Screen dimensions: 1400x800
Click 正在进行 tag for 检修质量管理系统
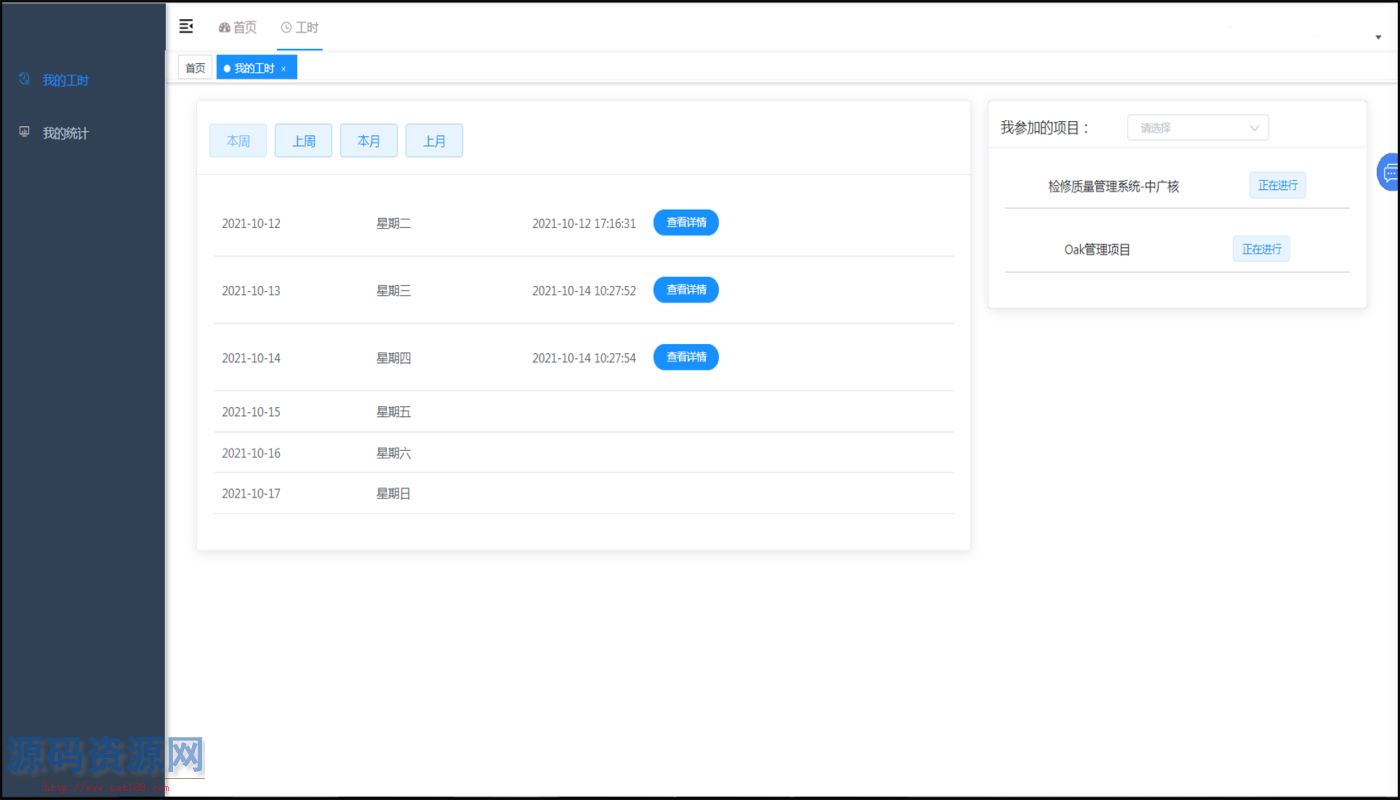(1277, 185)
